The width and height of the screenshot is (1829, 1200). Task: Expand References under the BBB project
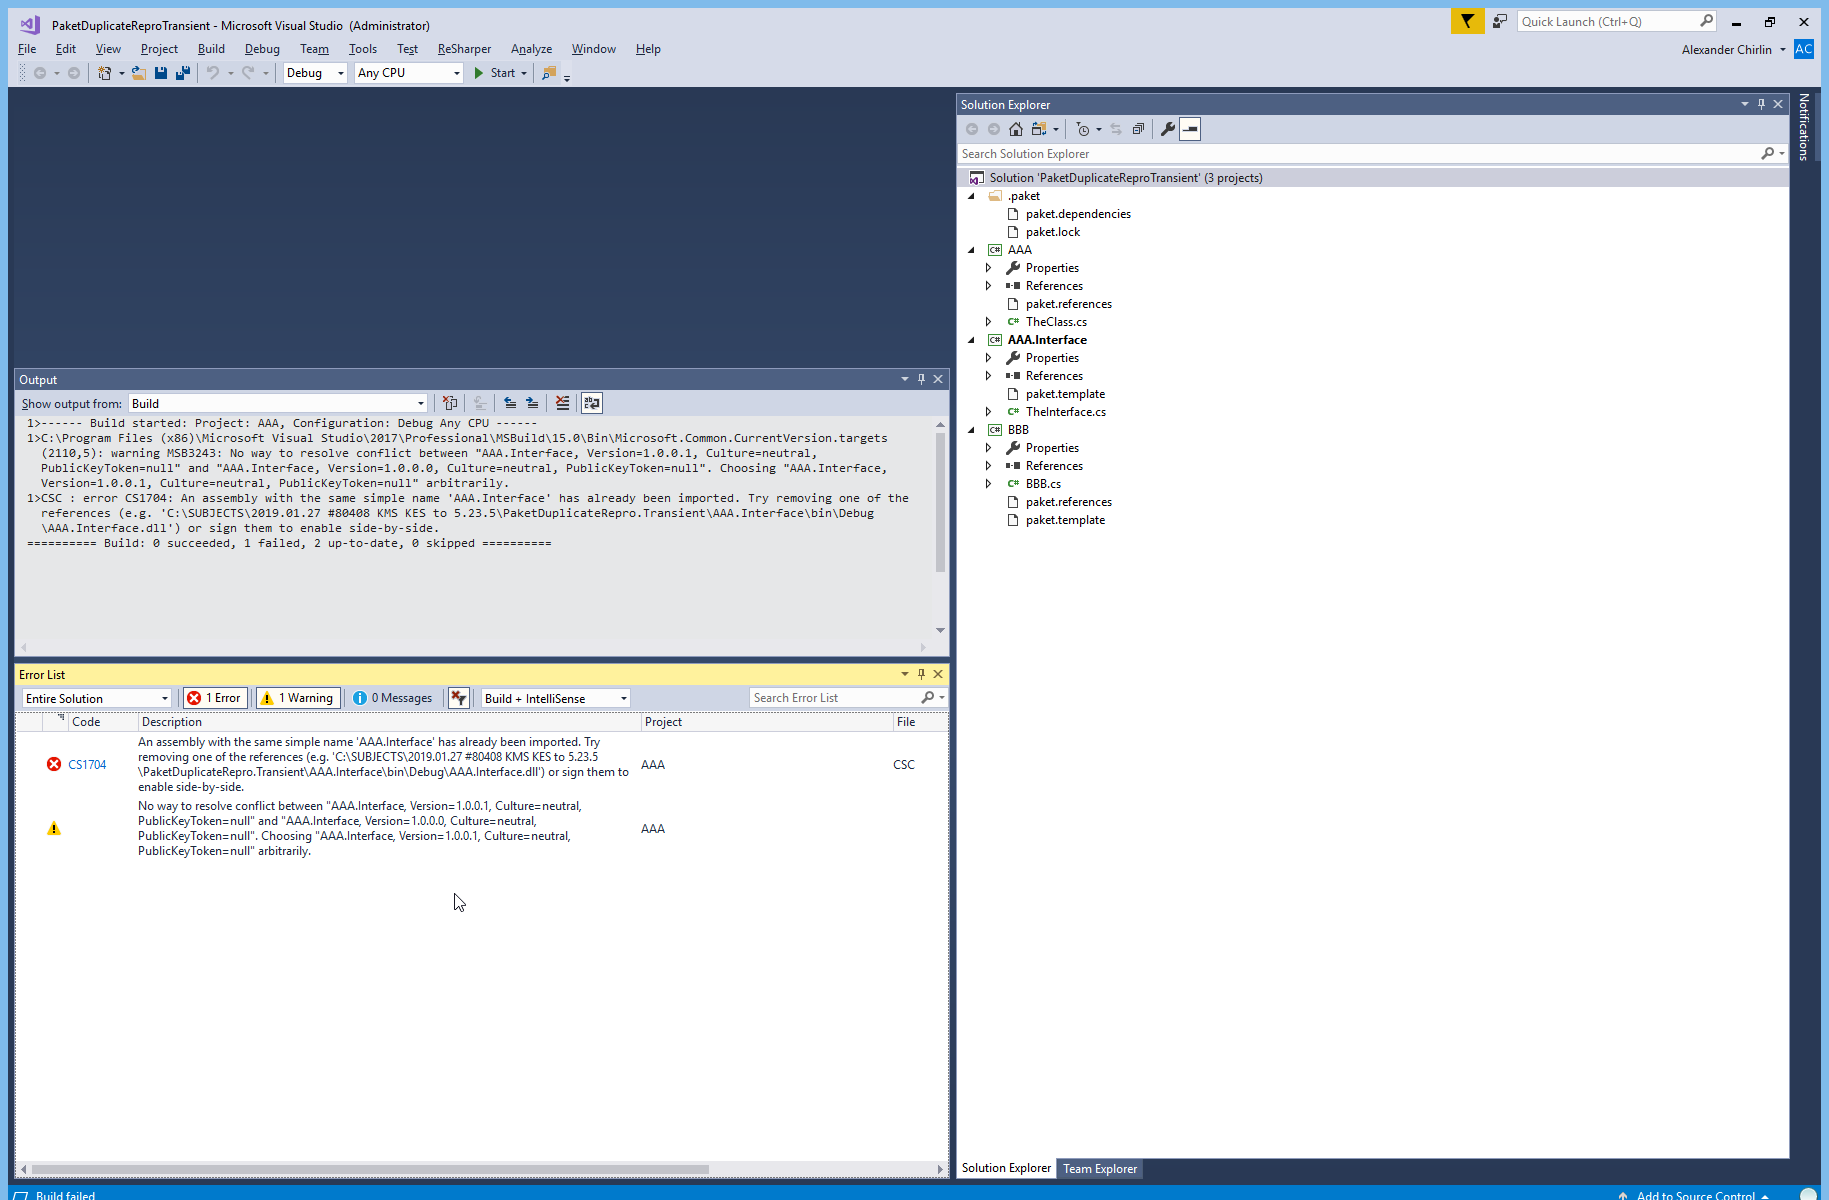[x=989, y=465]
